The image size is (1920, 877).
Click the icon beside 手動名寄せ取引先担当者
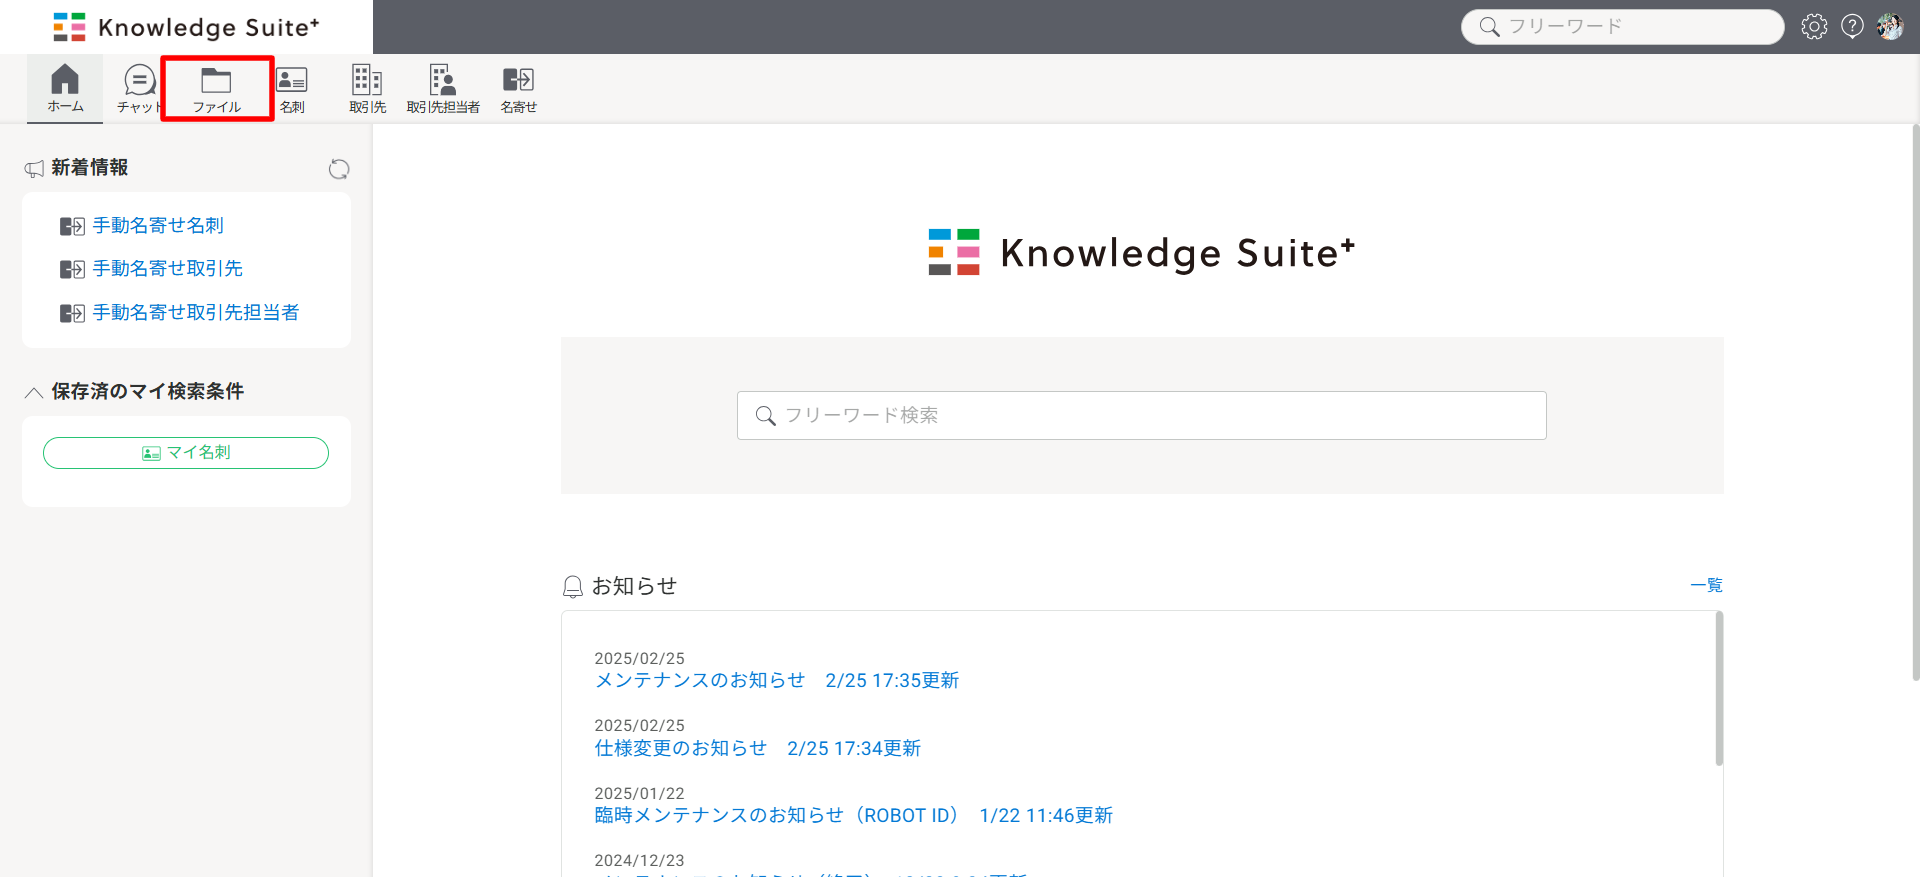click(x=72, y=314)
